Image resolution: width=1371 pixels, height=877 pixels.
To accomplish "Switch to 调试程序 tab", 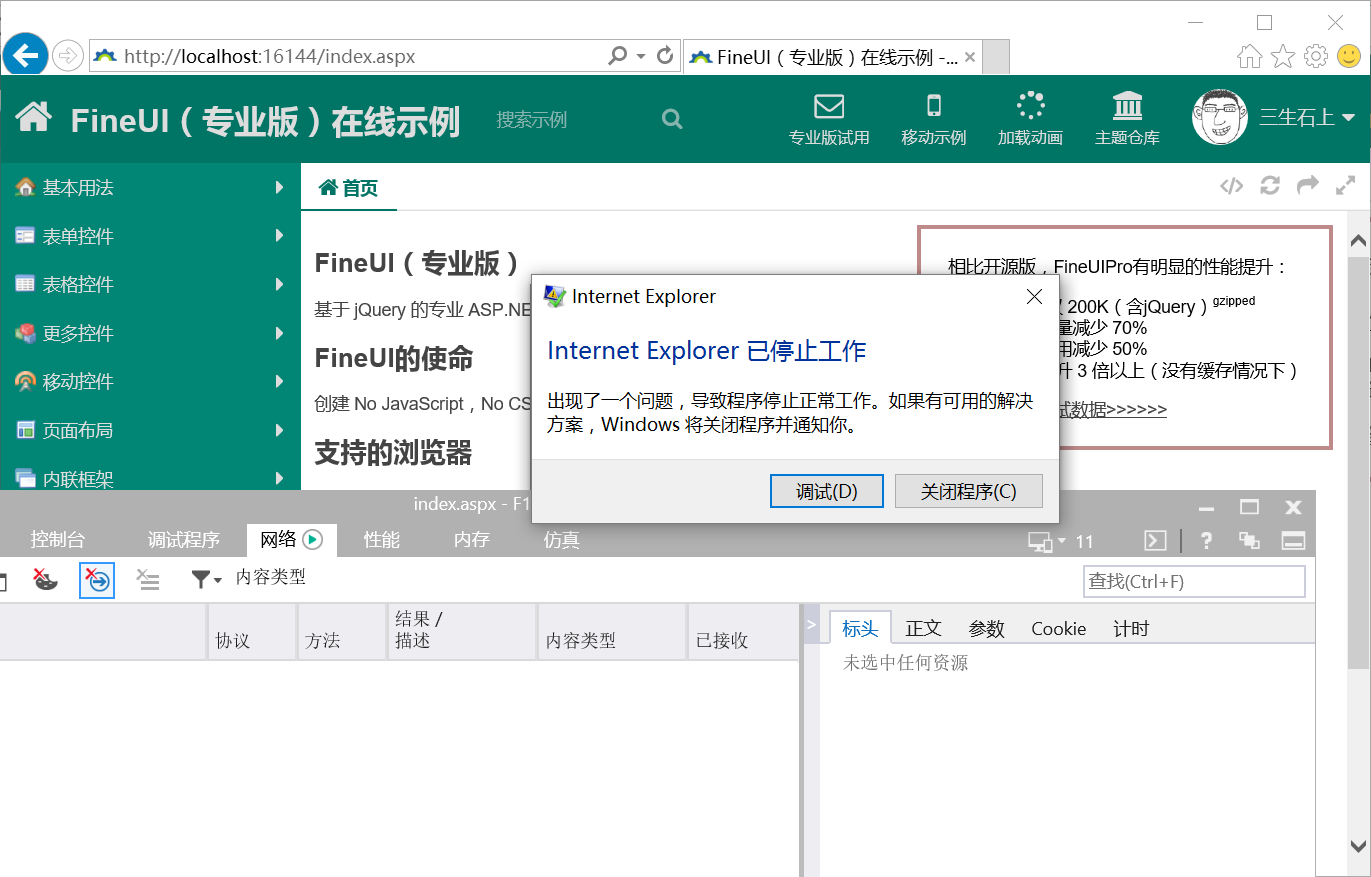I will pos(184,540).
